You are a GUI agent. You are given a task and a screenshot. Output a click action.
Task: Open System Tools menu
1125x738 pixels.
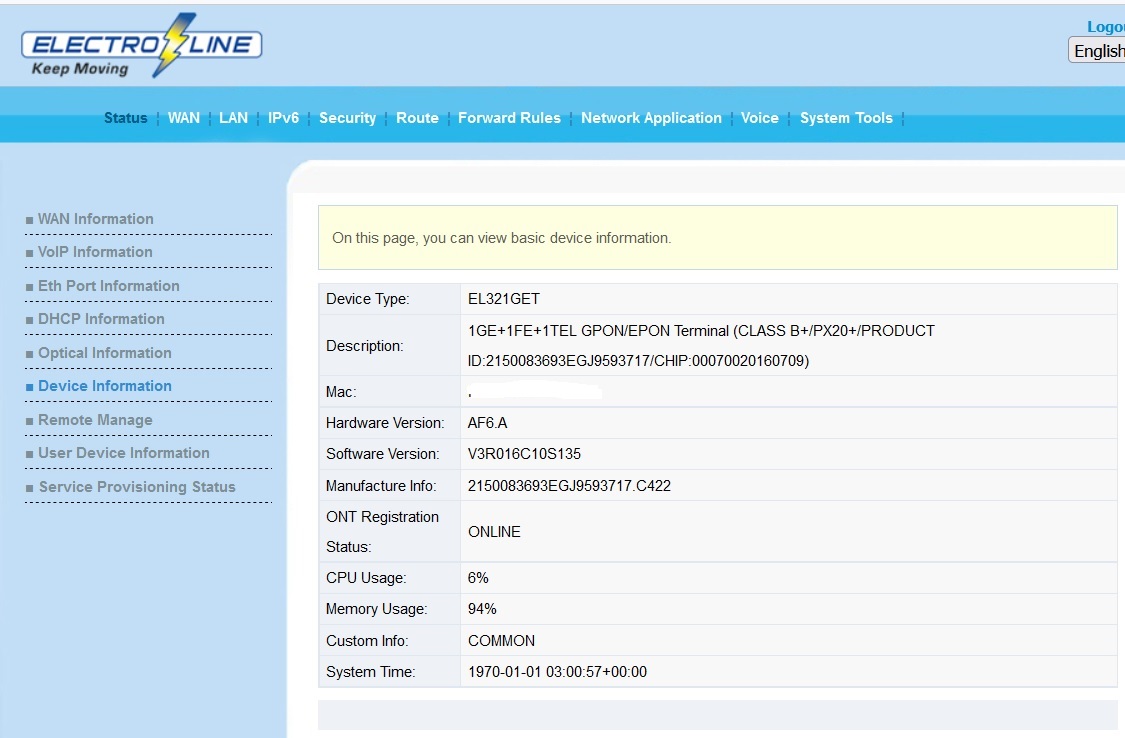click(x=846, y=118)
